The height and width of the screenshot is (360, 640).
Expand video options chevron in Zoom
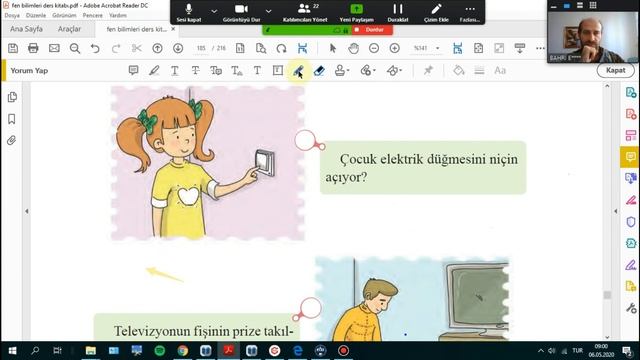(268, 11)
